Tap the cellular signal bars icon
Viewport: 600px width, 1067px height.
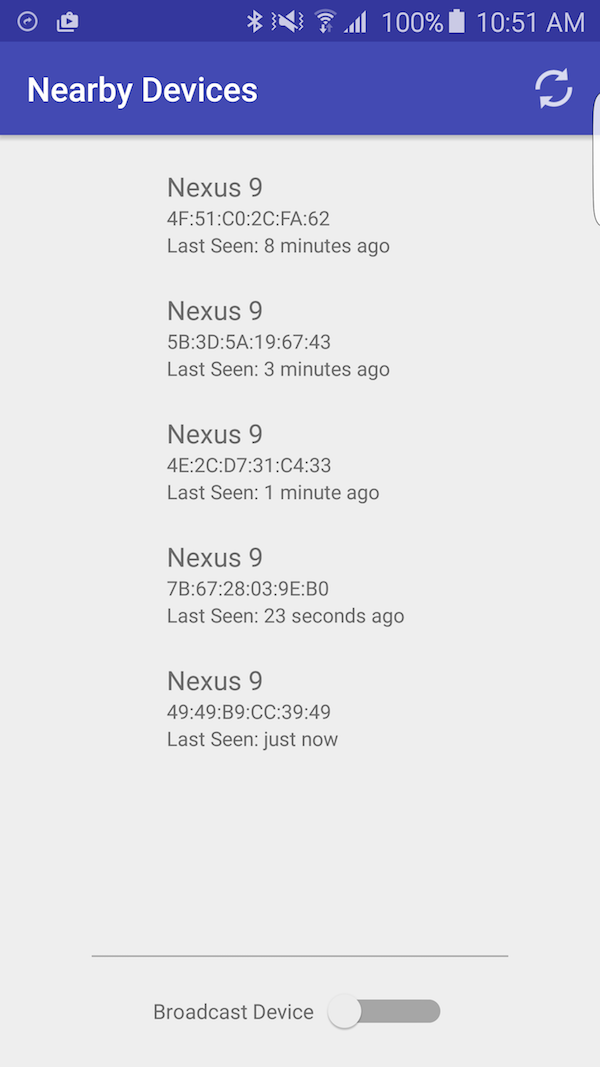pyautogui.click(x=355, y=21)
